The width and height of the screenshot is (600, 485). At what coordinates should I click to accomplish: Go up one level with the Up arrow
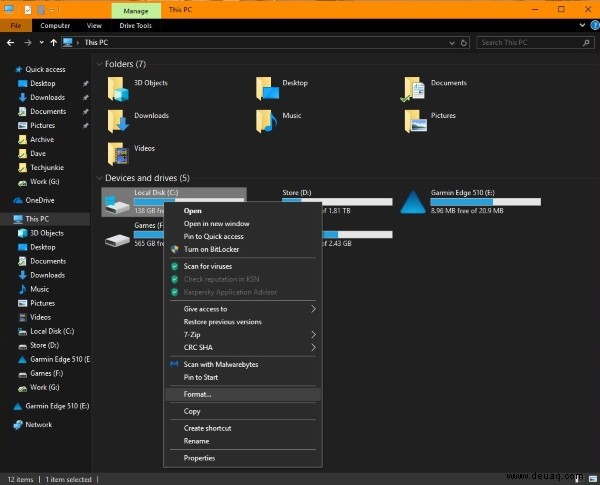click(54, 42)
